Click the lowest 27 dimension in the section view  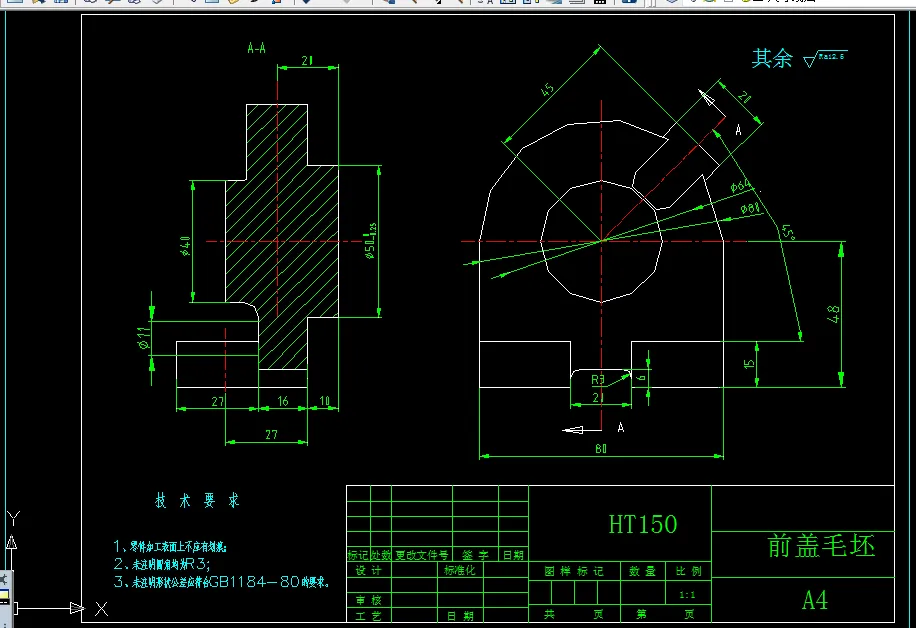pyautogui.click(x=271, y=435)
